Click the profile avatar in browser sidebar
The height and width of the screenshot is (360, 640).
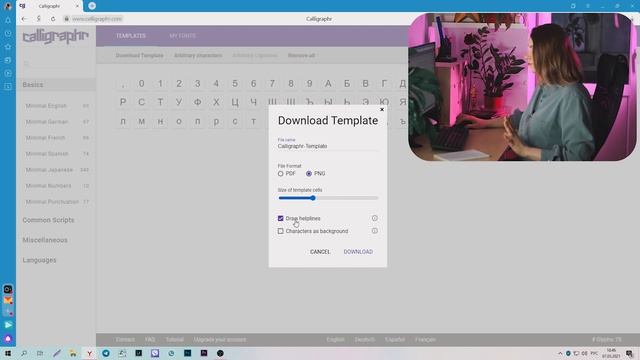tap(8, 6)
